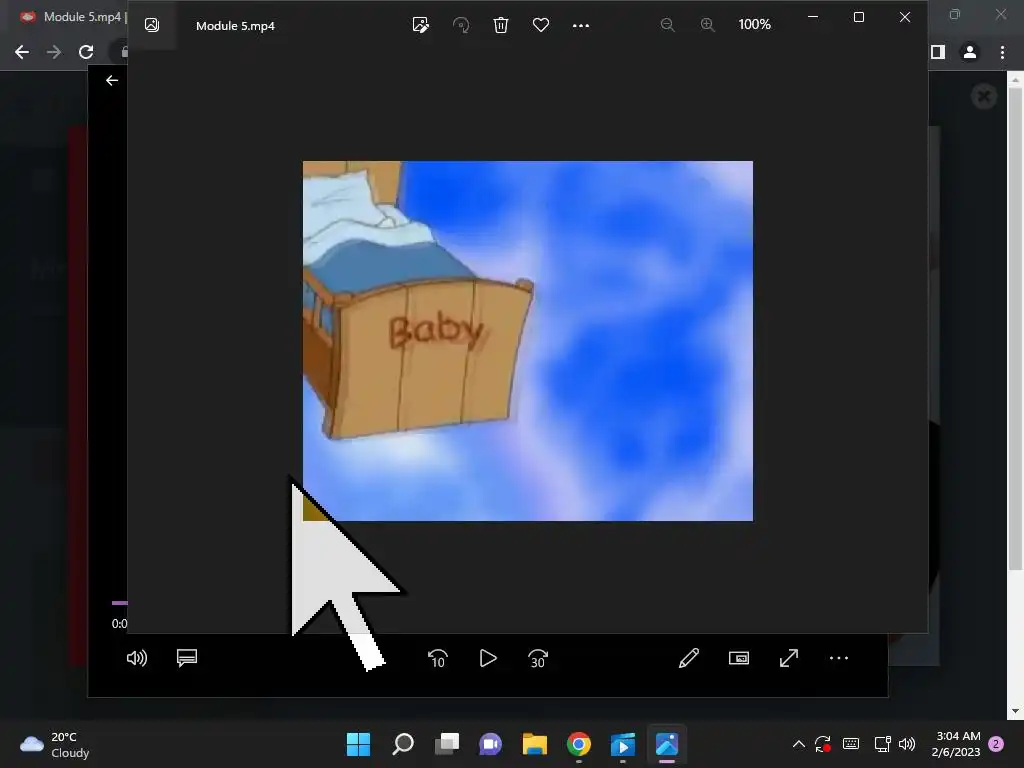Enter full screen in media player
Viewport: 1024px width, 768px height.
coord(789,658)
